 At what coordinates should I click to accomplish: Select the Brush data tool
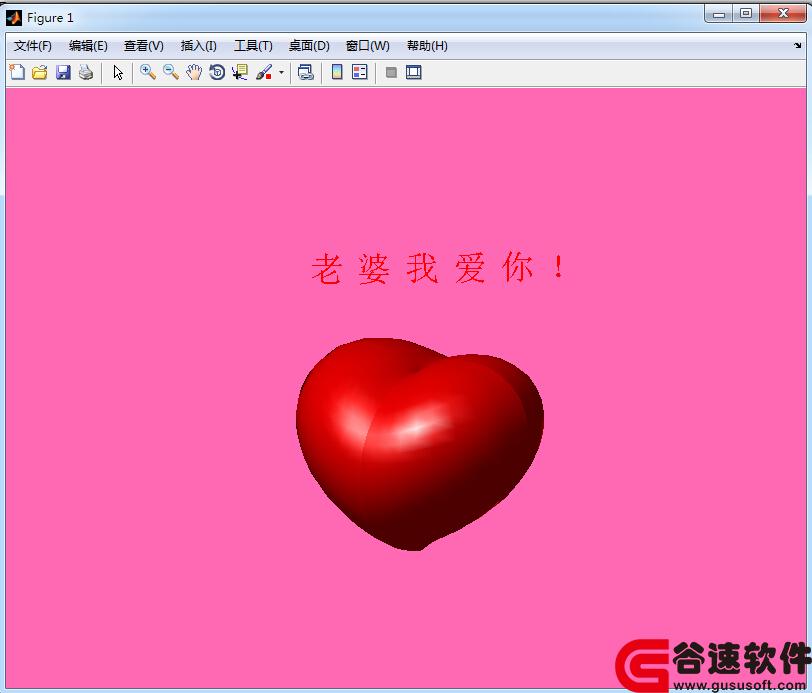pyautogui.click(x=264, y=72)
